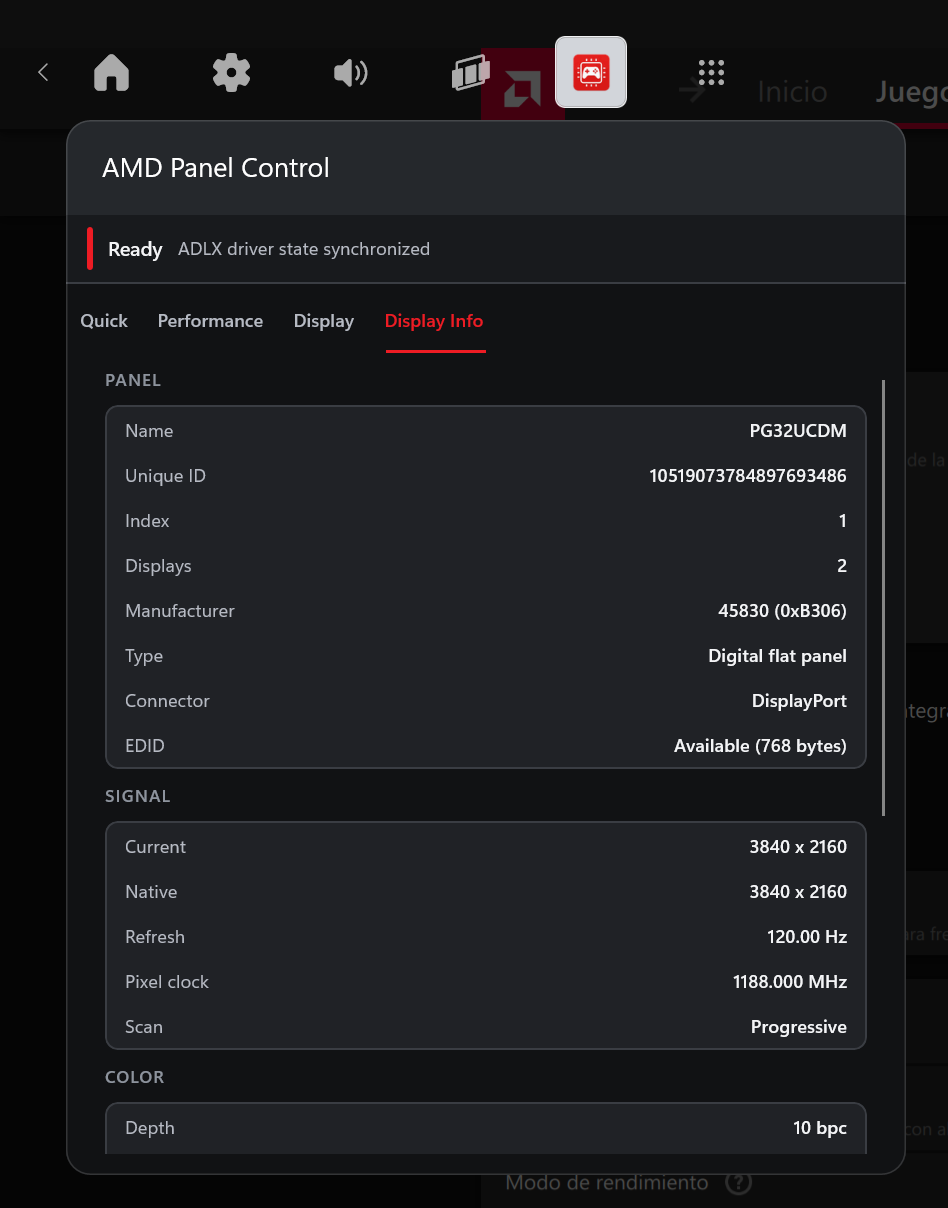
Task: Click Manufacturer value 45830 (0xB306)
Action: (782, 611)
